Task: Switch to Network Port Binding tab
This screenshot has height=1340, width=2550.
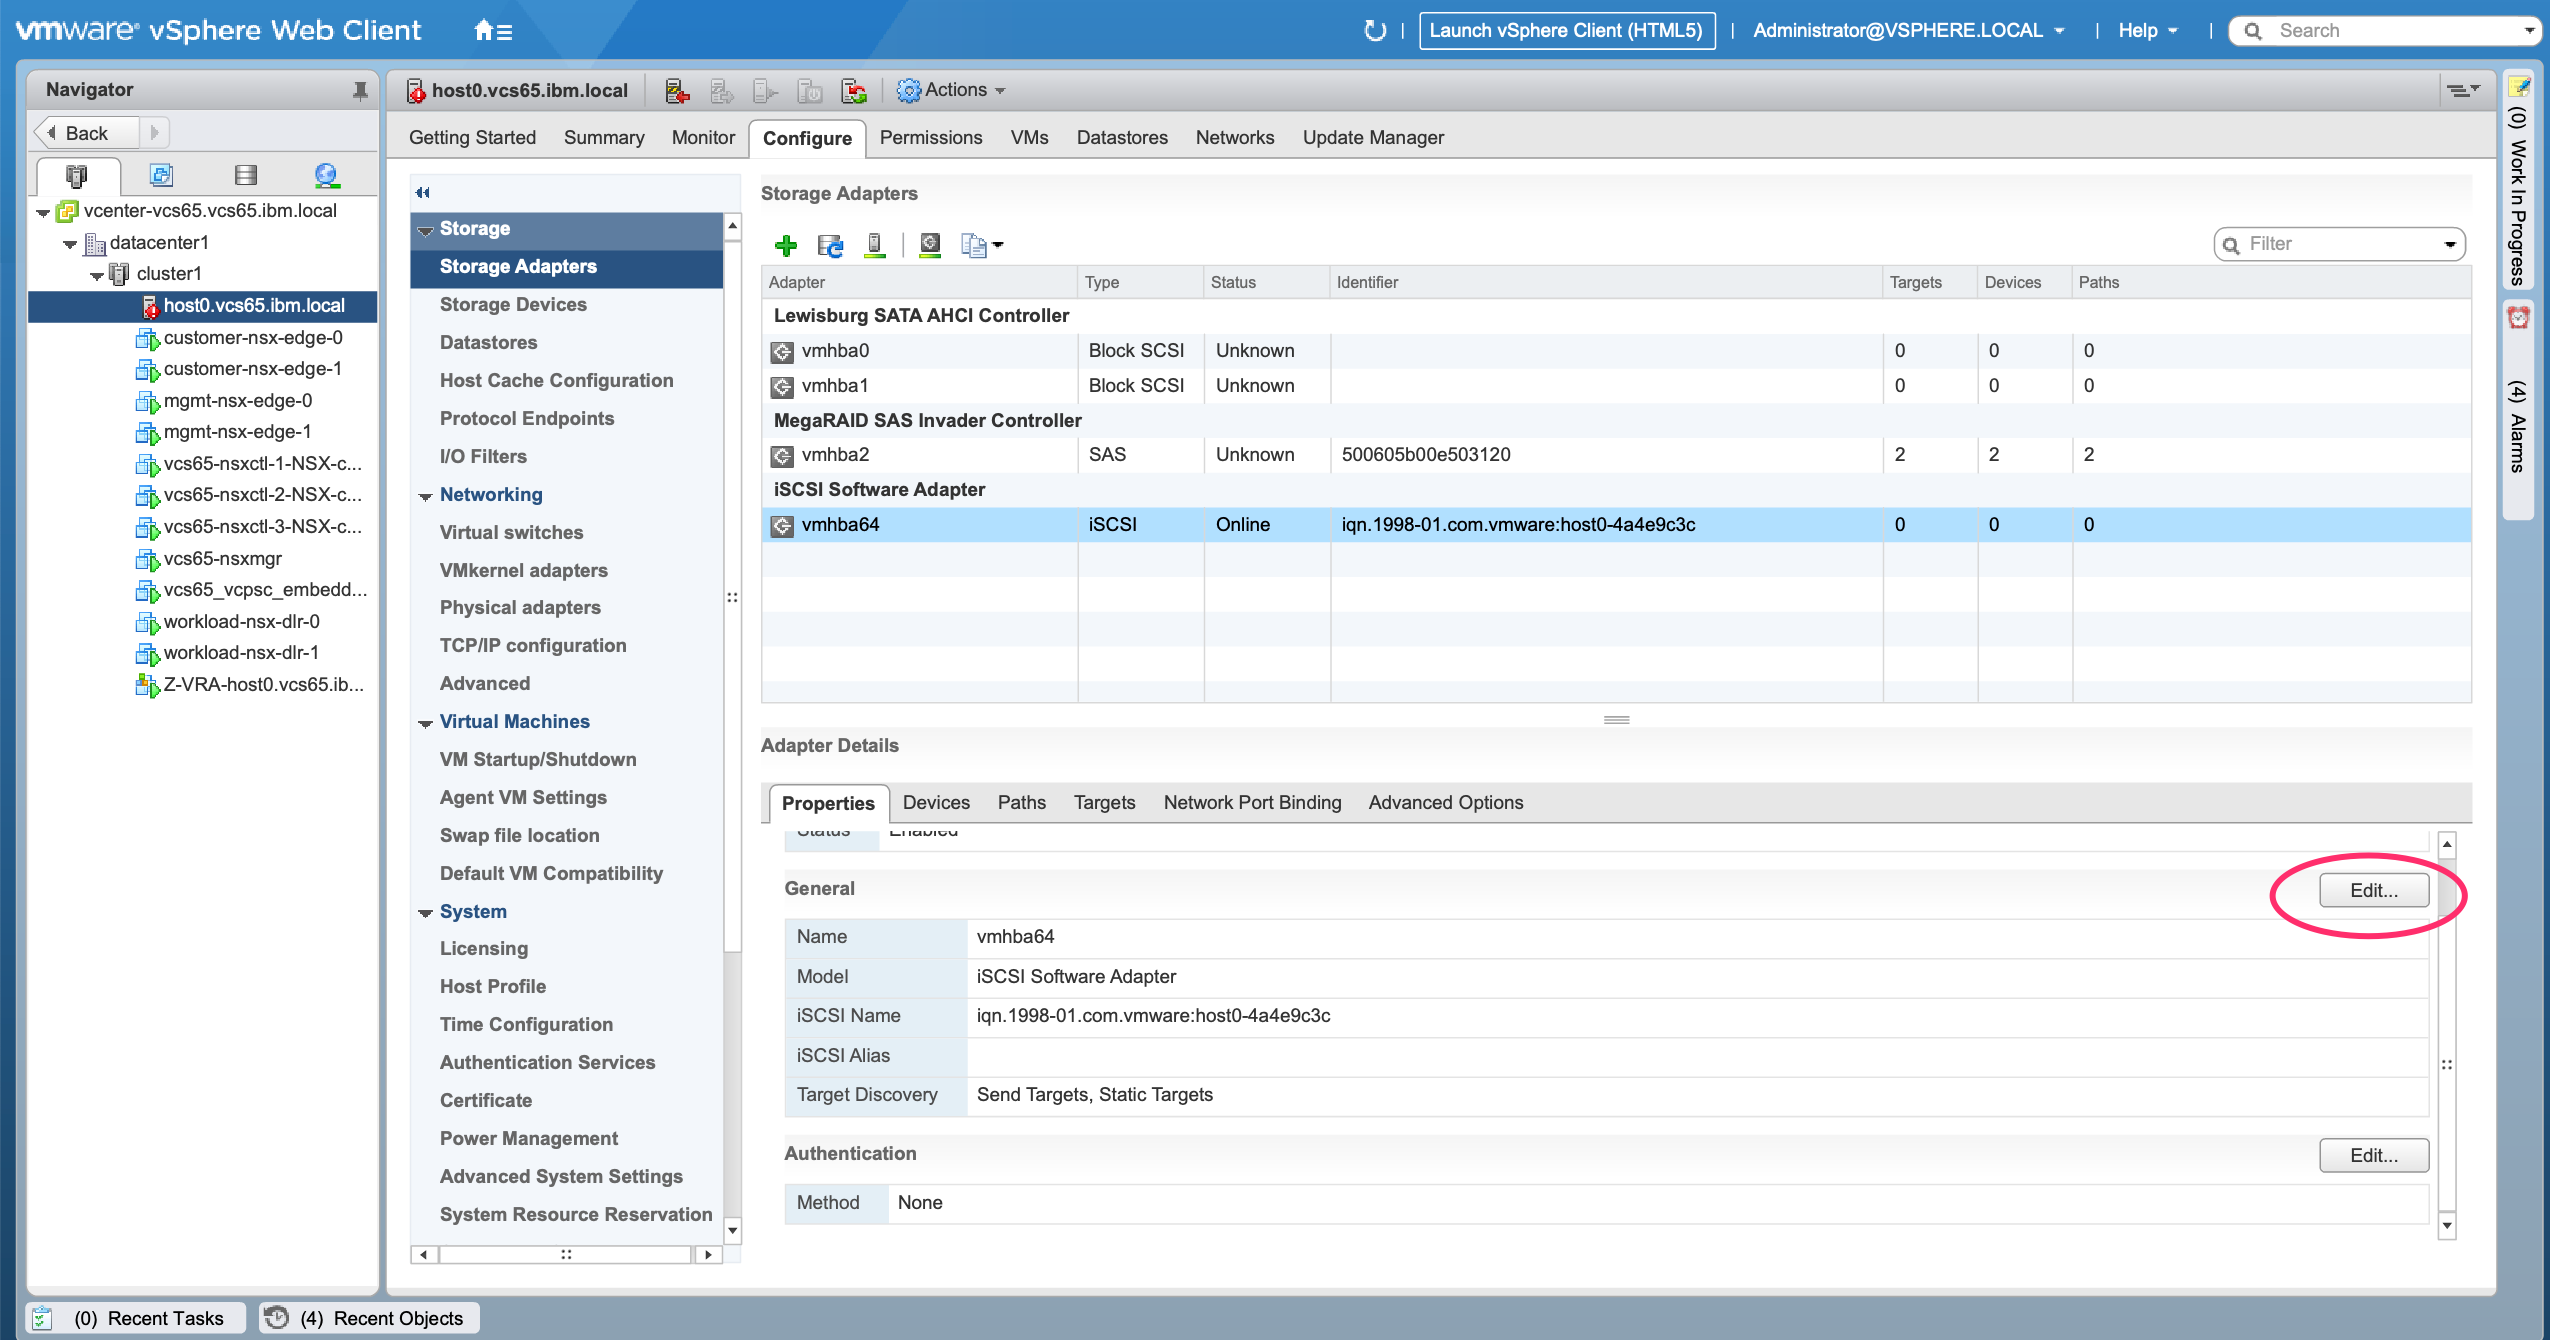Action: point(1252,803)
